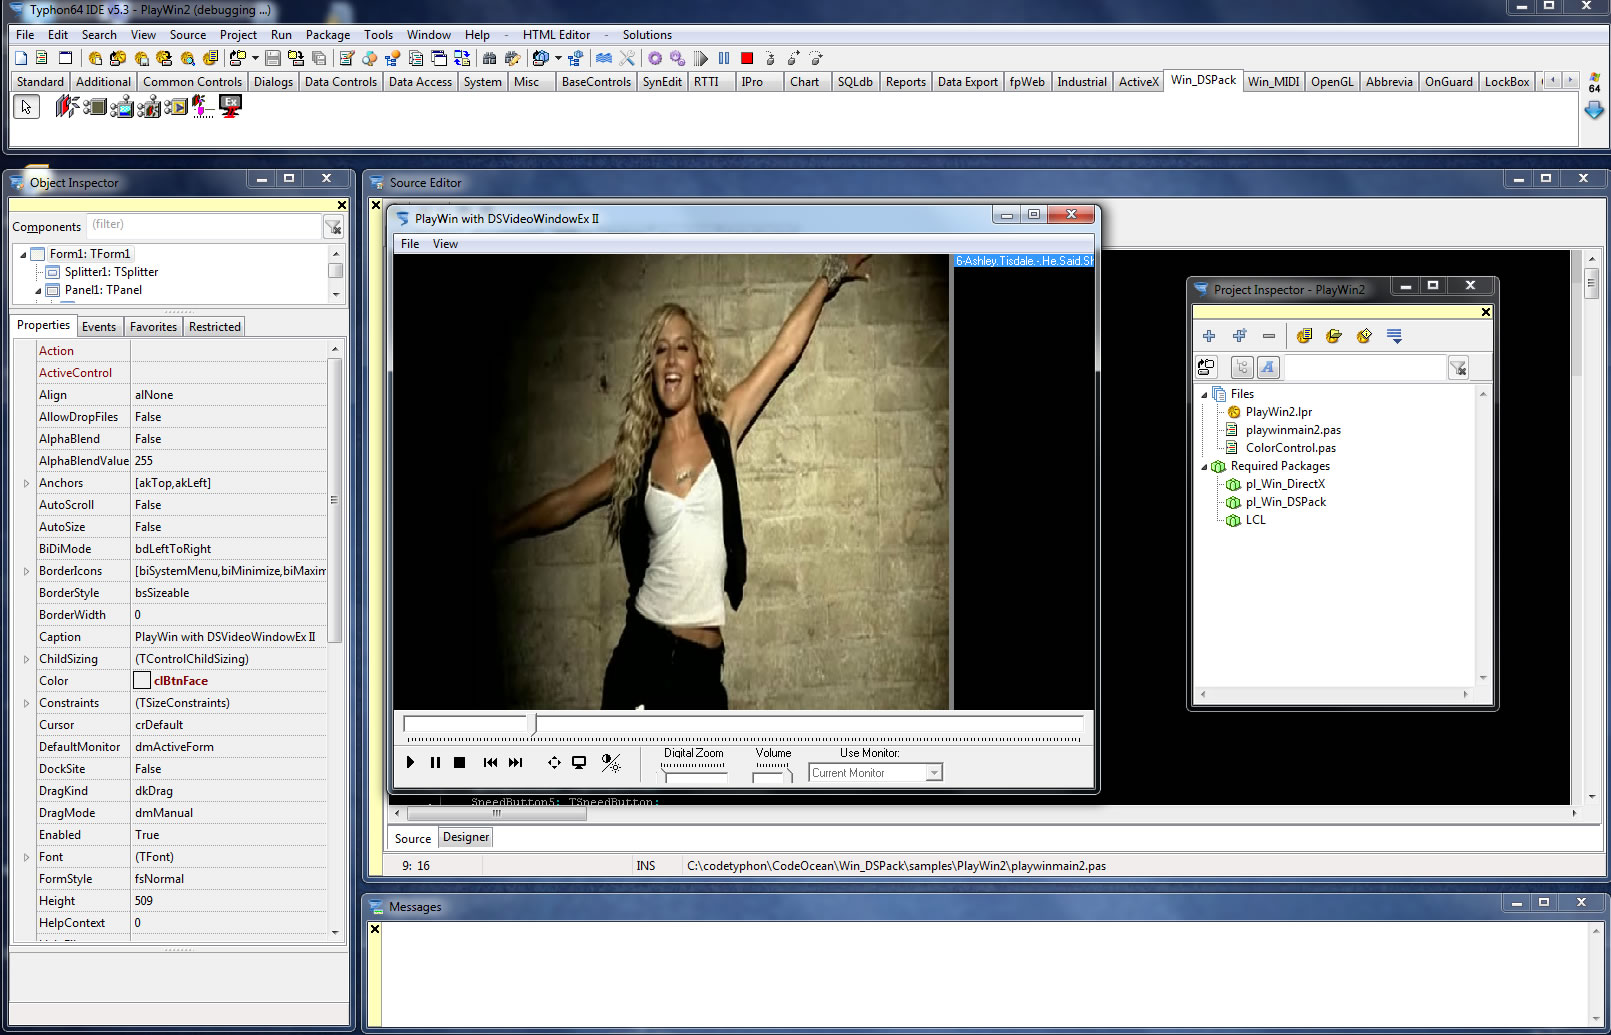Viewport: 1611px width, 1035px height.
Task: Click the Pause button in PlayWin player
Action: tap(435, 762)
